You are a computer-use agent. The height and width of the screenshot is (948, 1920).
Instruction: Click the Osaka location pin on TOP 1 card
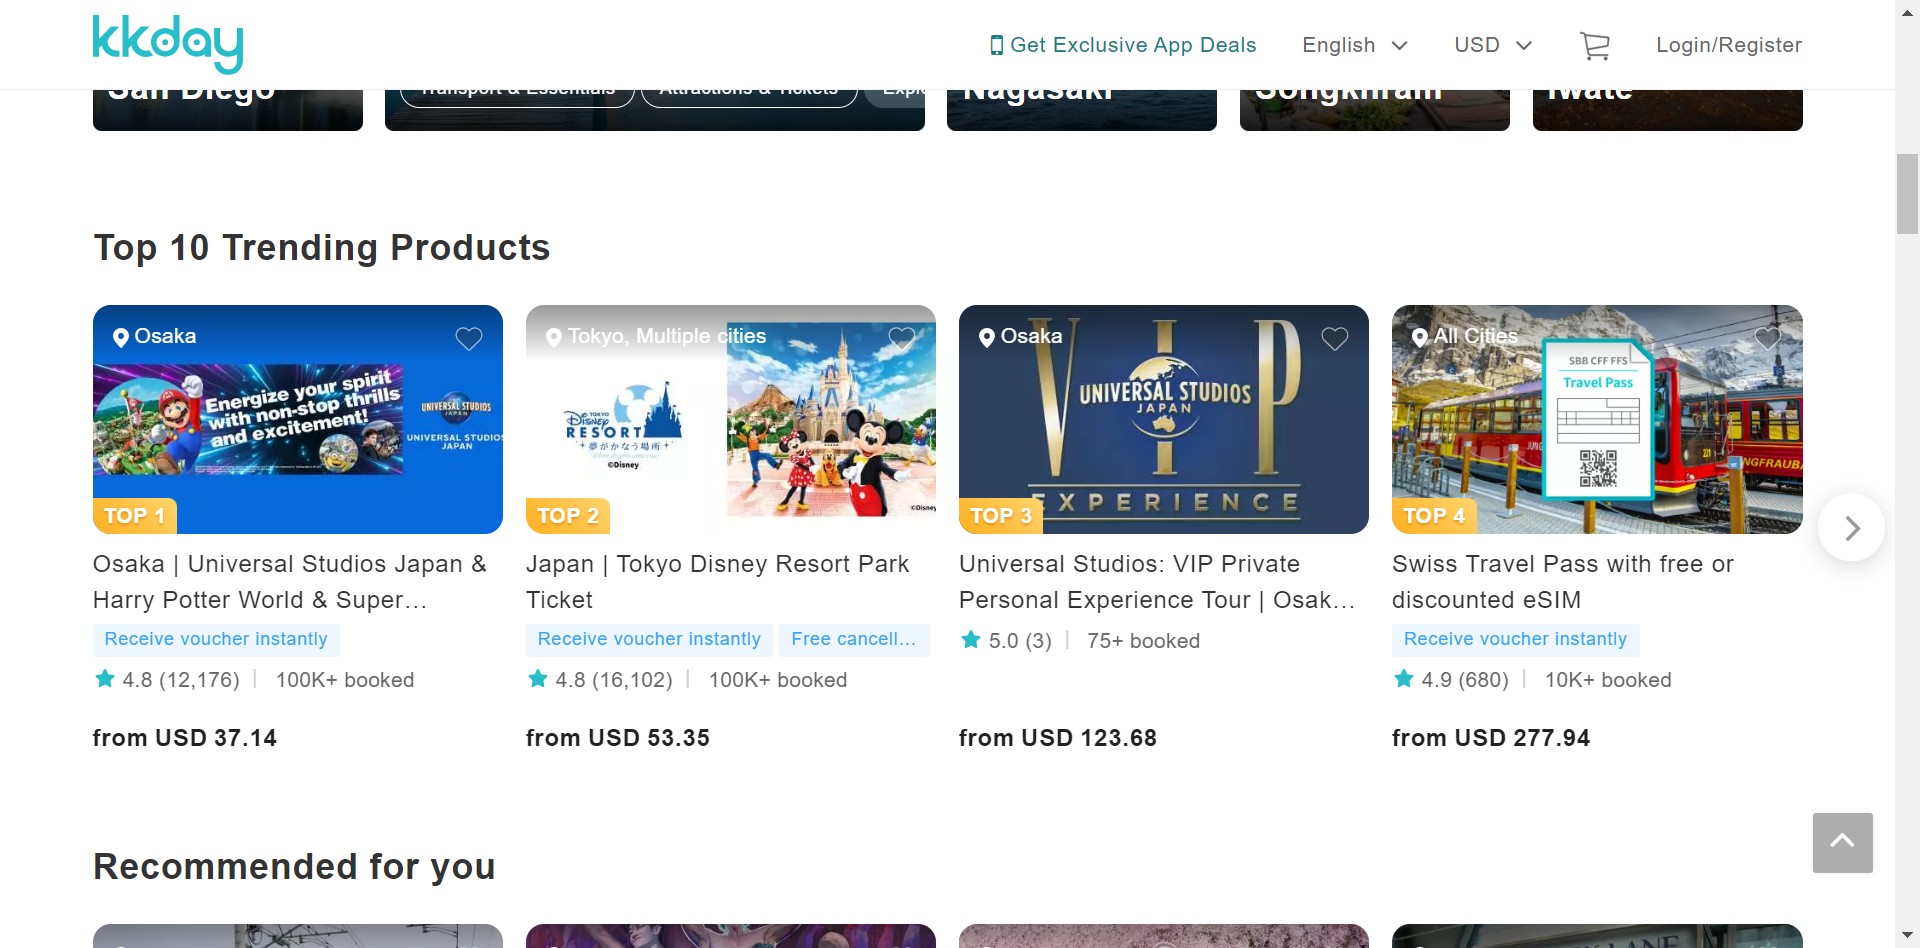121,337
